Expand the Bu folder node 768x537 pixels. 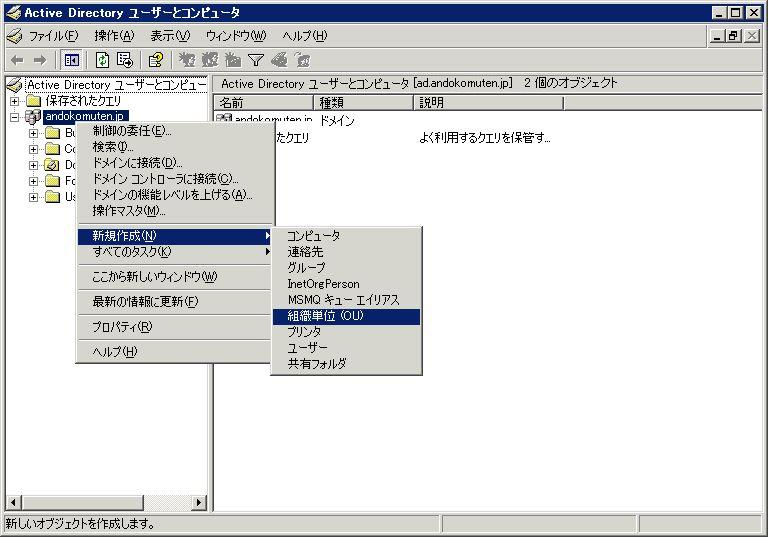click(33, 133)
